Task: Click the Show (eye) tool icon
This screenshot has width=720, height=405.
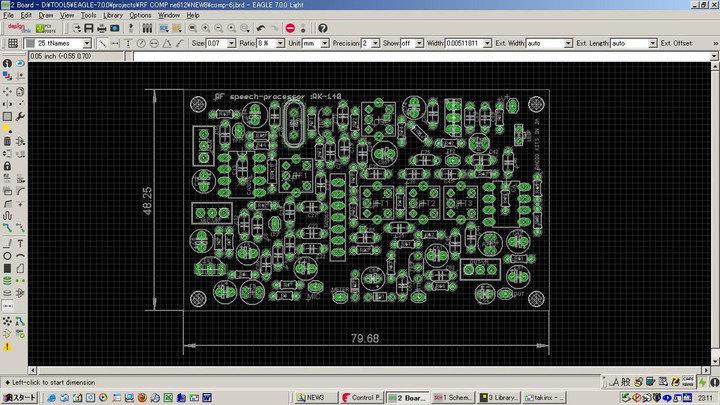Action: click(21, 63)
